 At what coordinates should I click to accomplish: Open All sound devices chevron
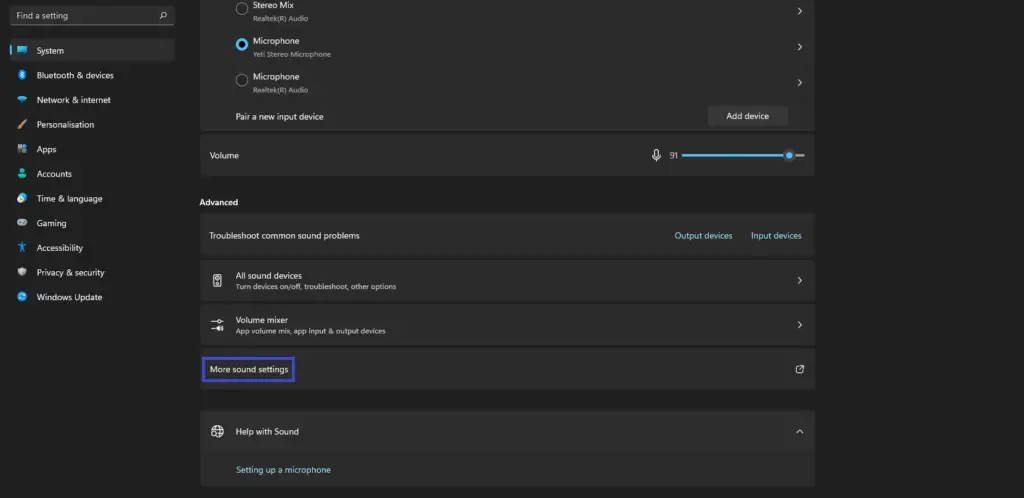[799, 281]
